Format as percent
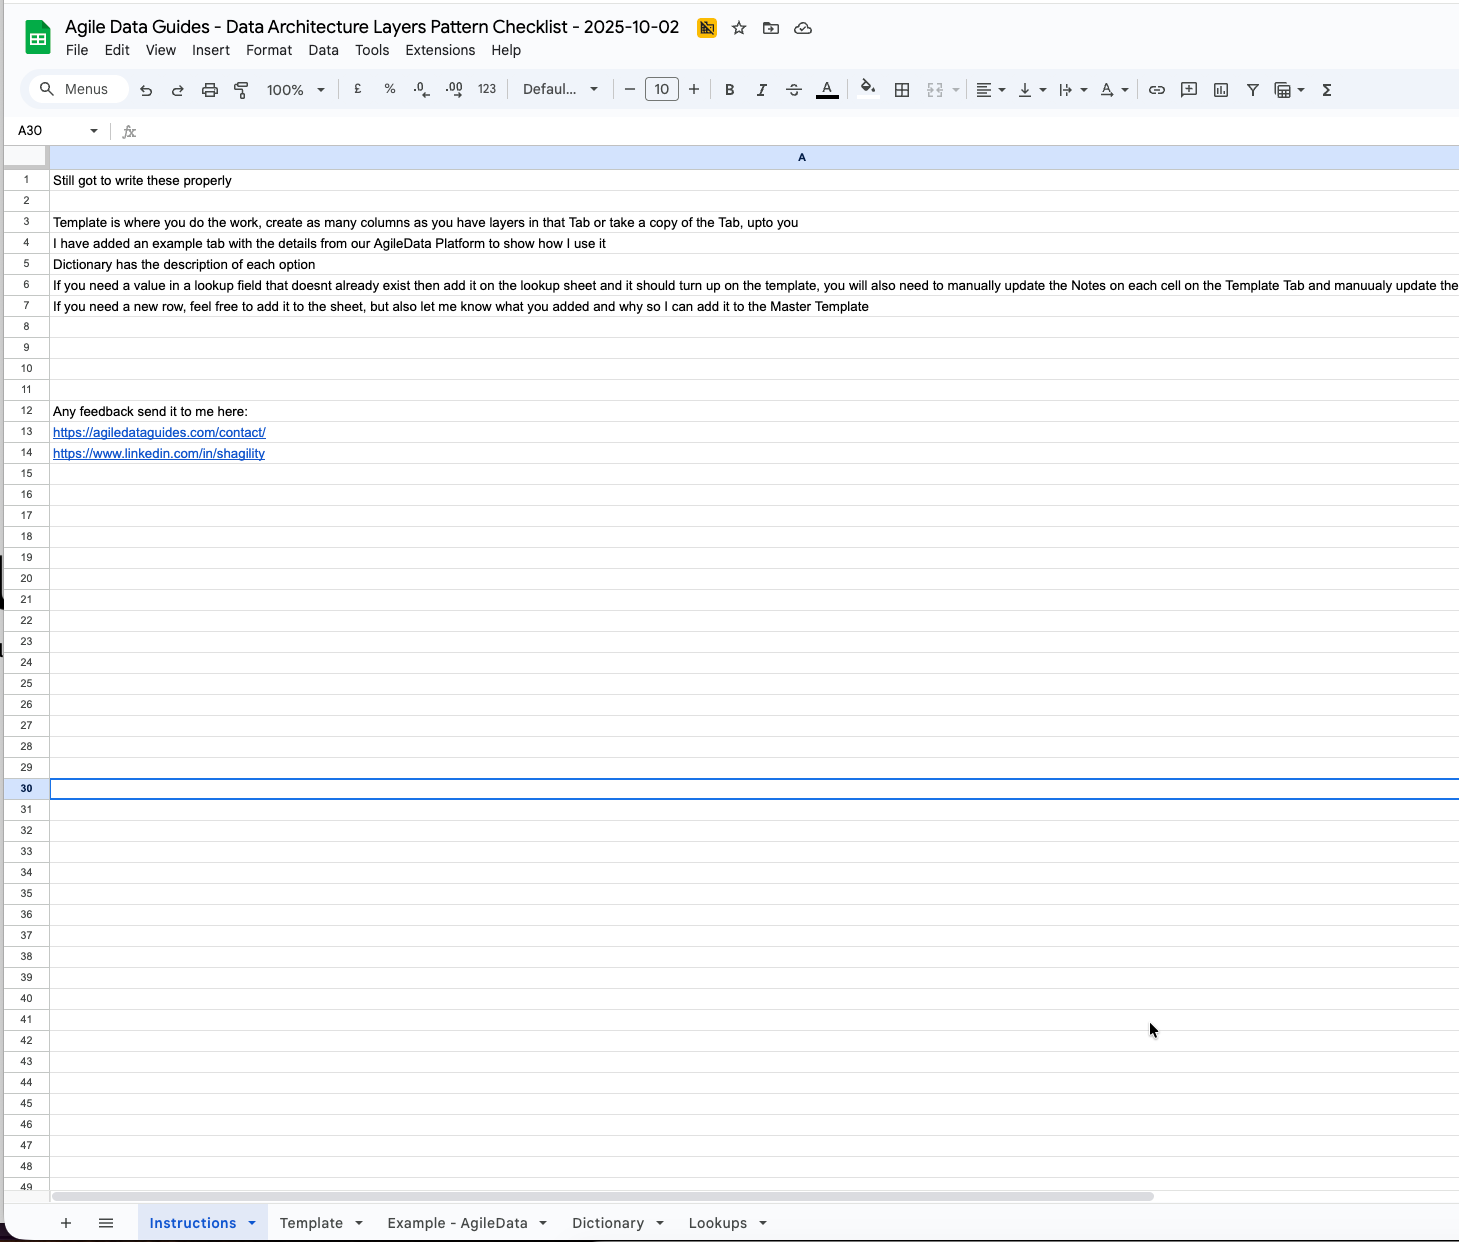Viewport: 1459px width, 1242px height. [390, 89]
